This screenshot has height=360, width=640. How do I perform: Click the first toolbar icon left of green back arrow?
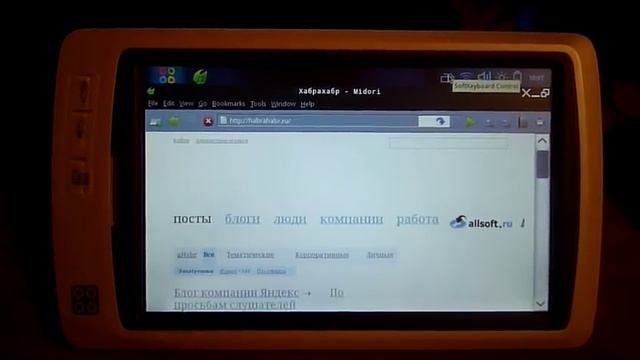(x=155, y=122)
